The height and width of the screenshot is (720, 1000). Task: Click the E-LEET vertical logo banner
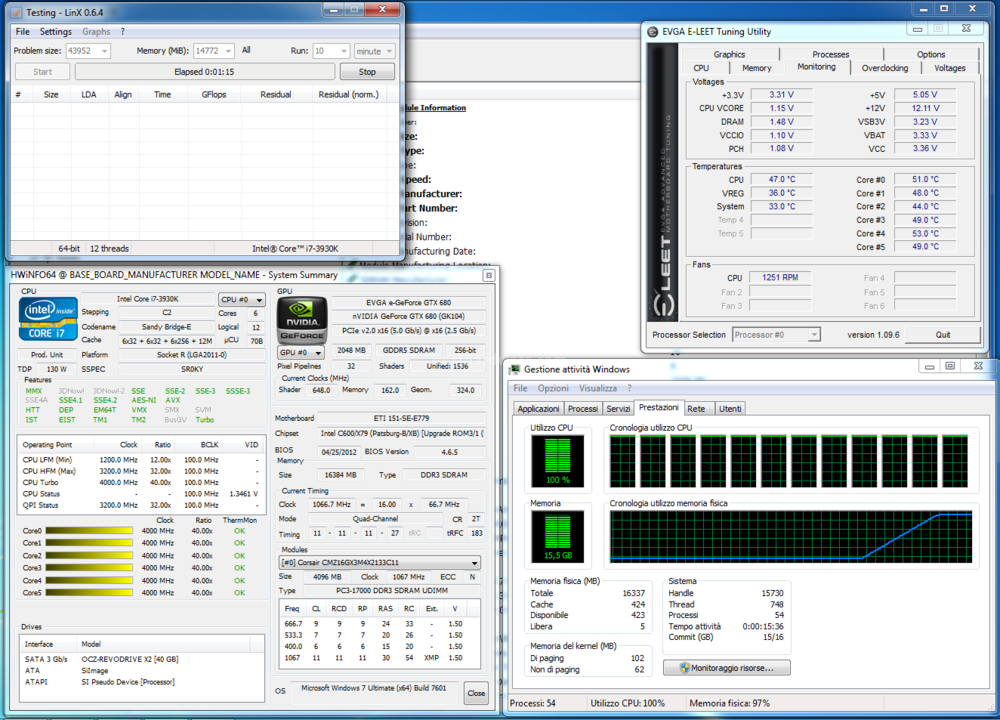[x=662, y=182]
